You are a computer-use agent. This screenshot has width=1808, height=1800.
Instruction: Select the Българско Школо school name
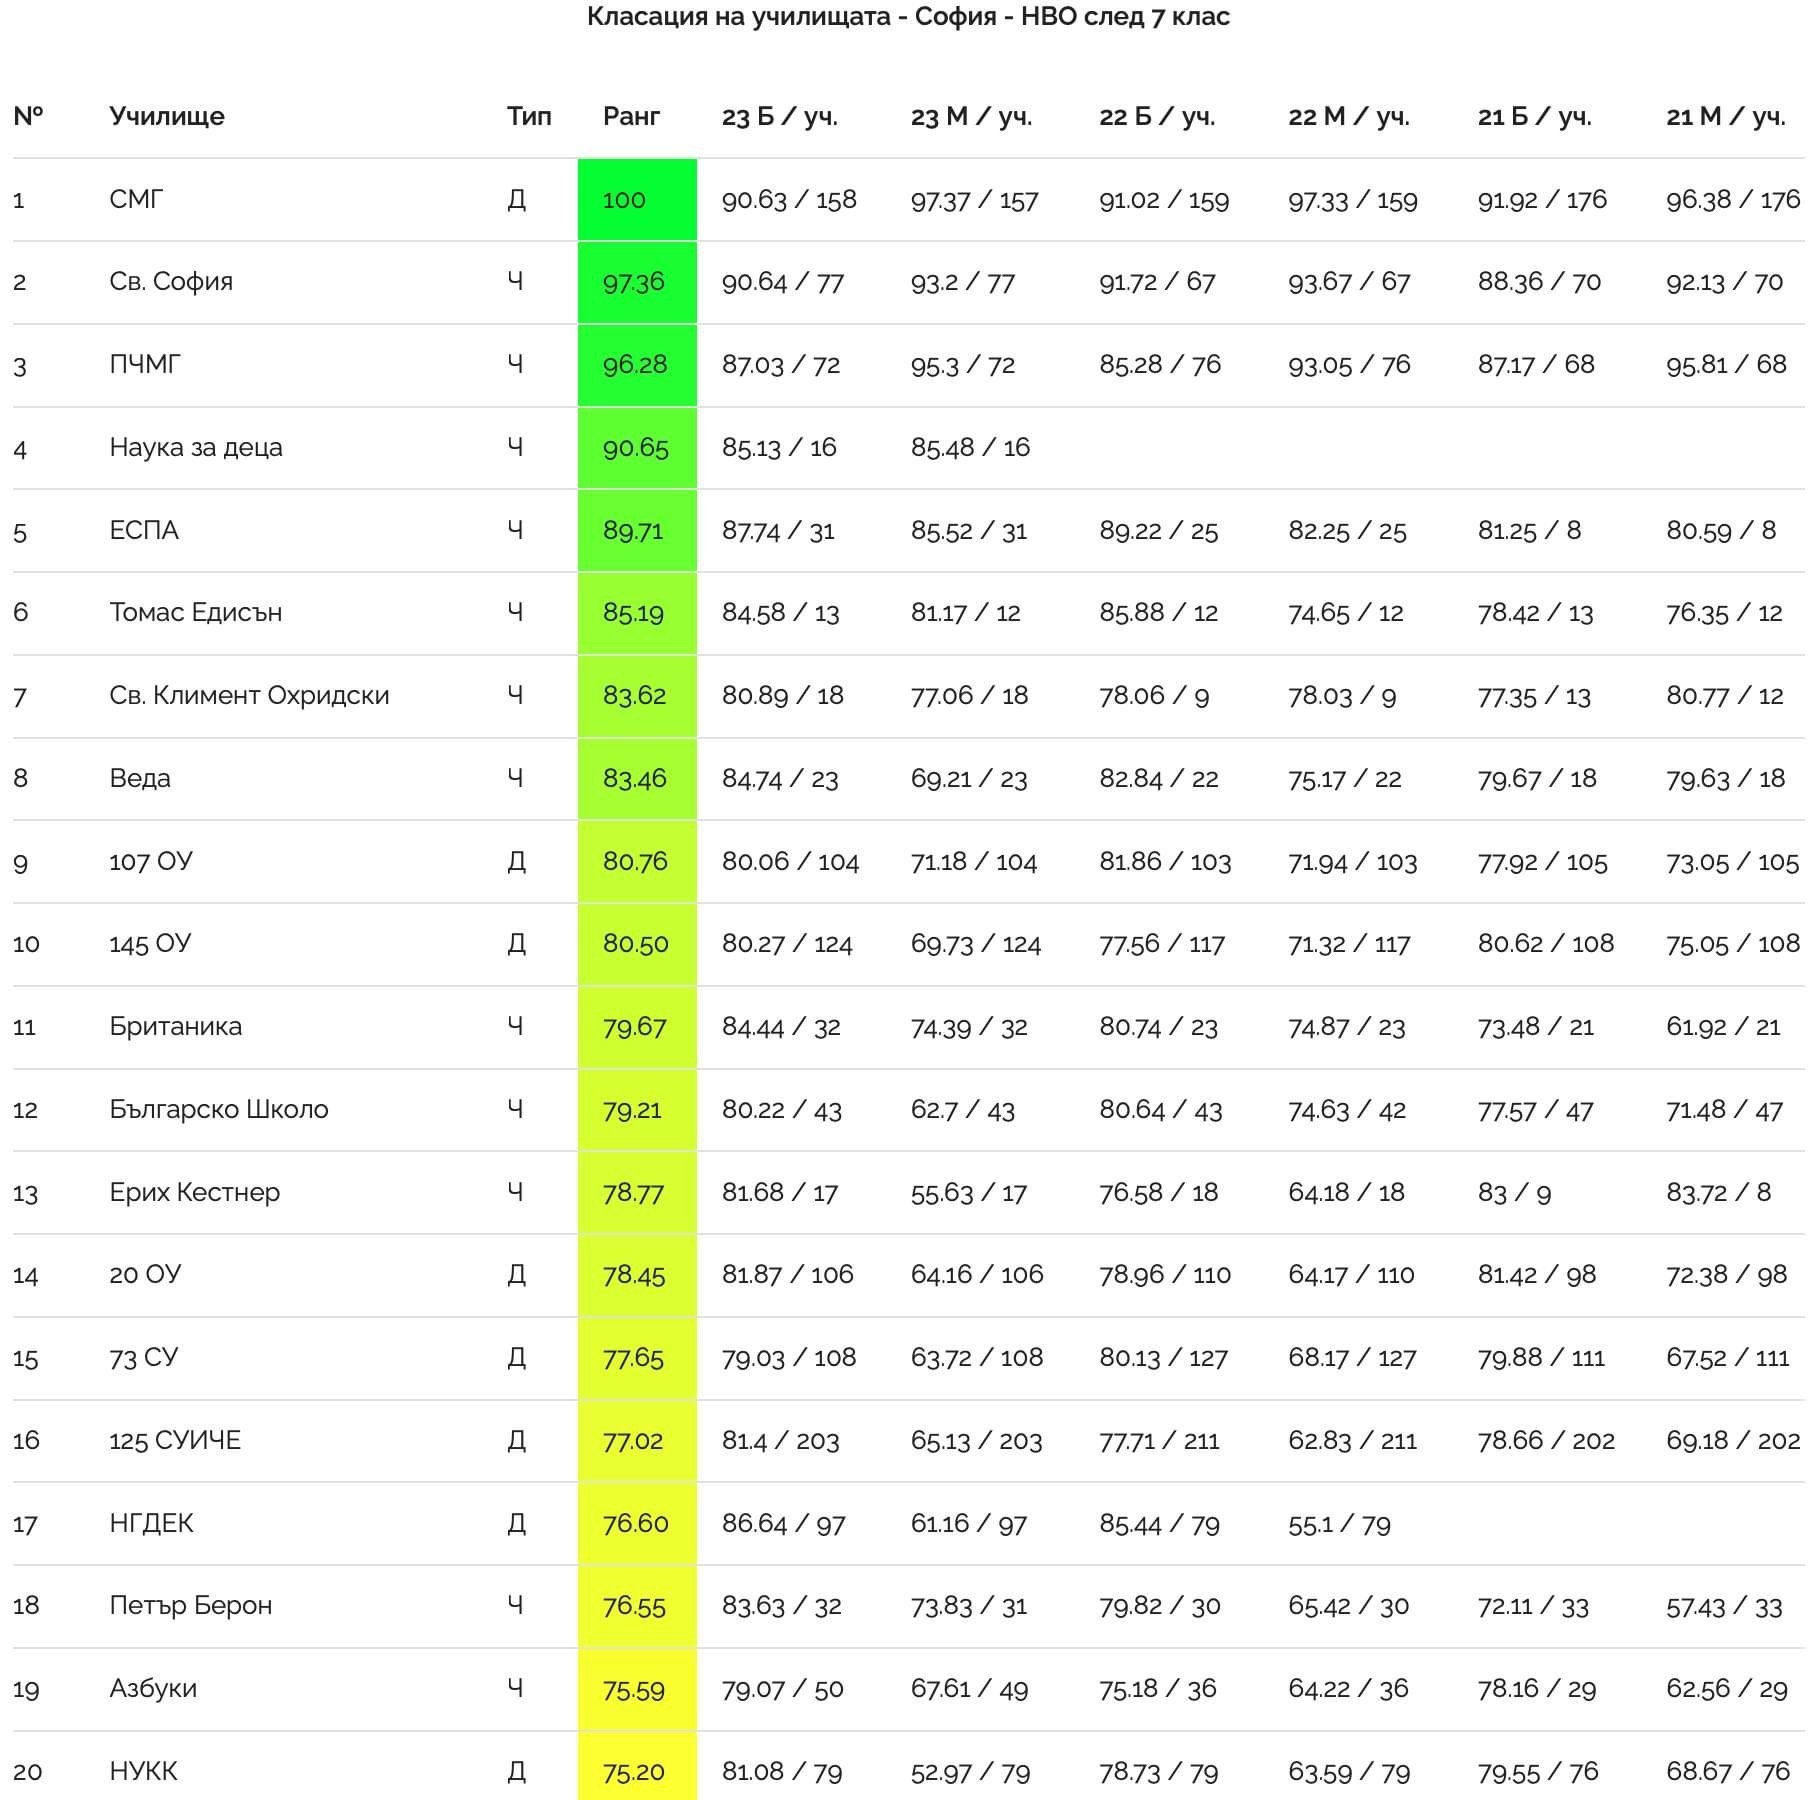point(219,1109)
